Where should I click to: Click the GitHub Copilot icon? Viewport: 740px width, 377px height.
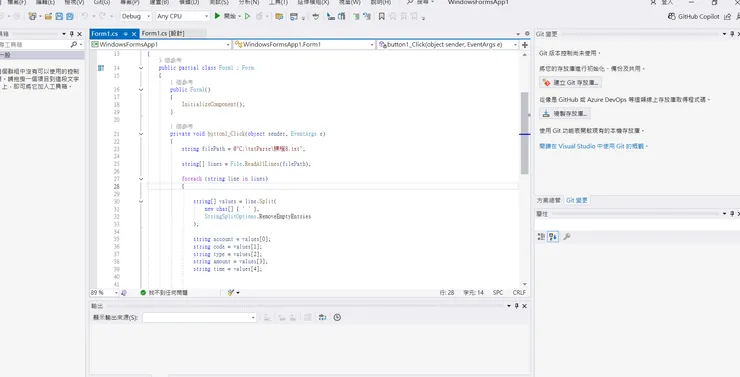tap(672, 16)
